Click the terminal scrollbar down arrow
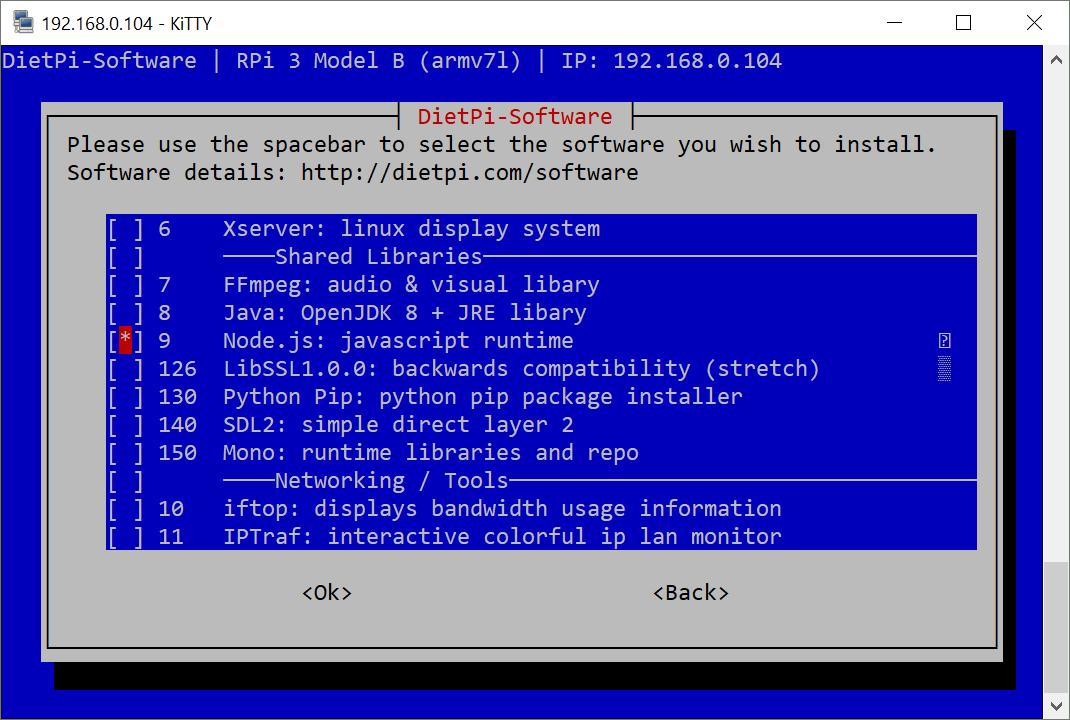This screenshot has width=1070, height=720. click(1056, 706)
